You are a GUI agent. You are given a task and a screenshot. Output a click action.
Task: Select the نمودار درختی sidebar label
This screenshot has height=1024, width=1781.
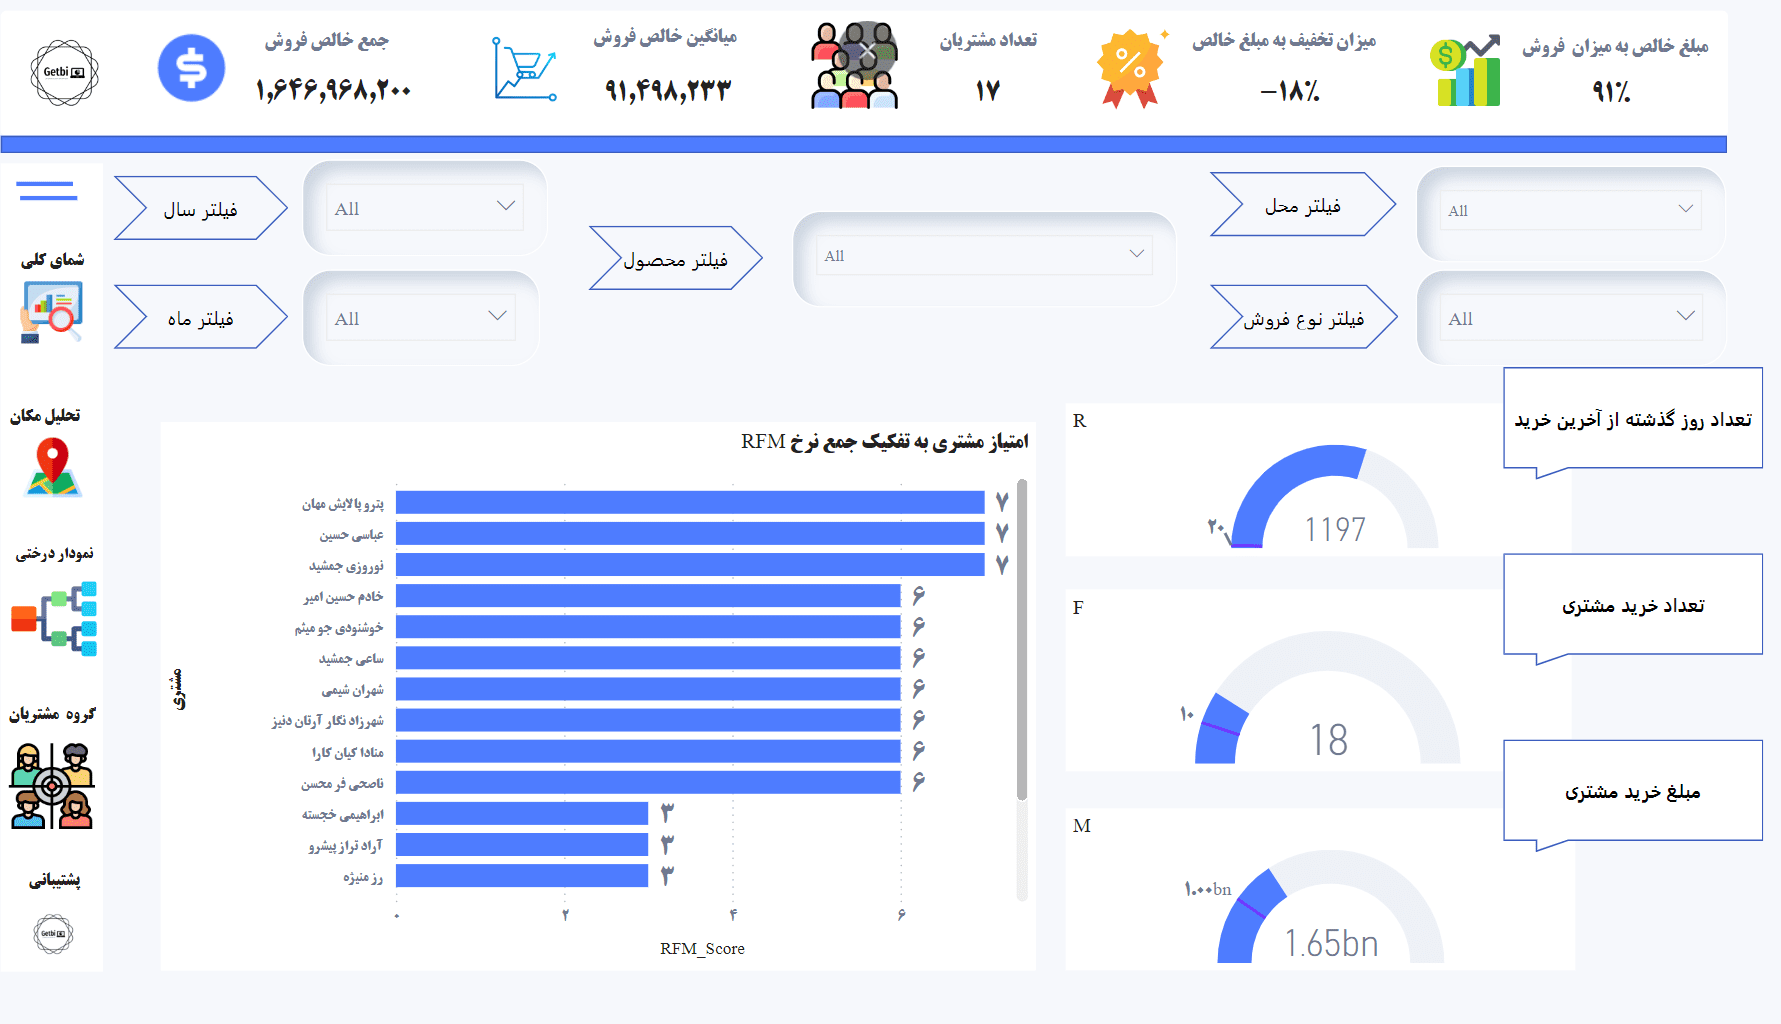pyautogui.click(x=54, y=553)
